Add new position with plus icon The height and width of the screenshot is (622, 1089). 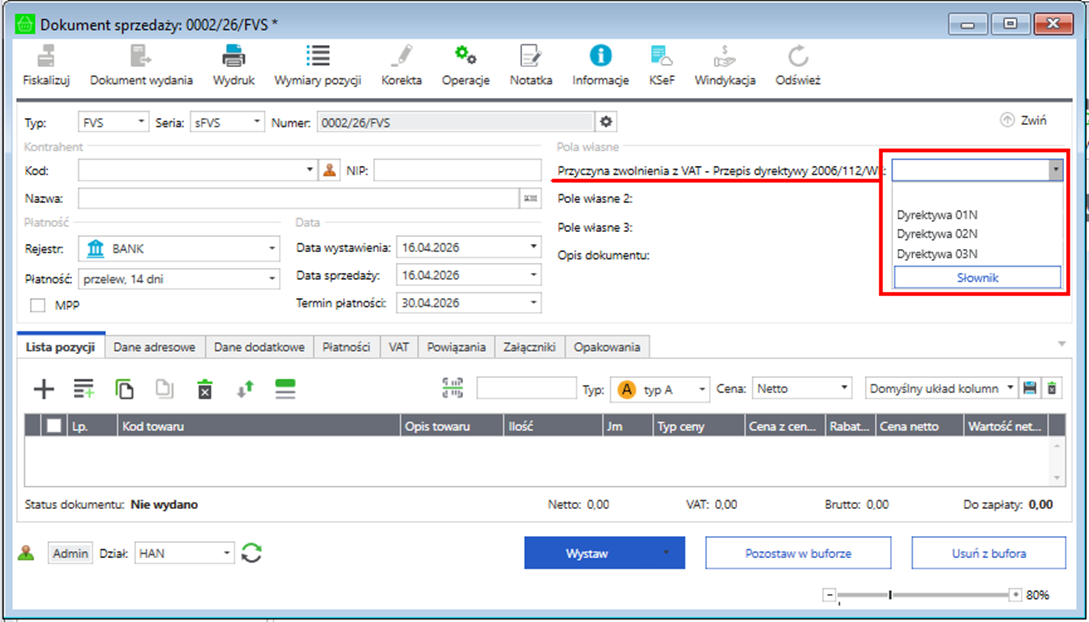click(x=44, y=389)
